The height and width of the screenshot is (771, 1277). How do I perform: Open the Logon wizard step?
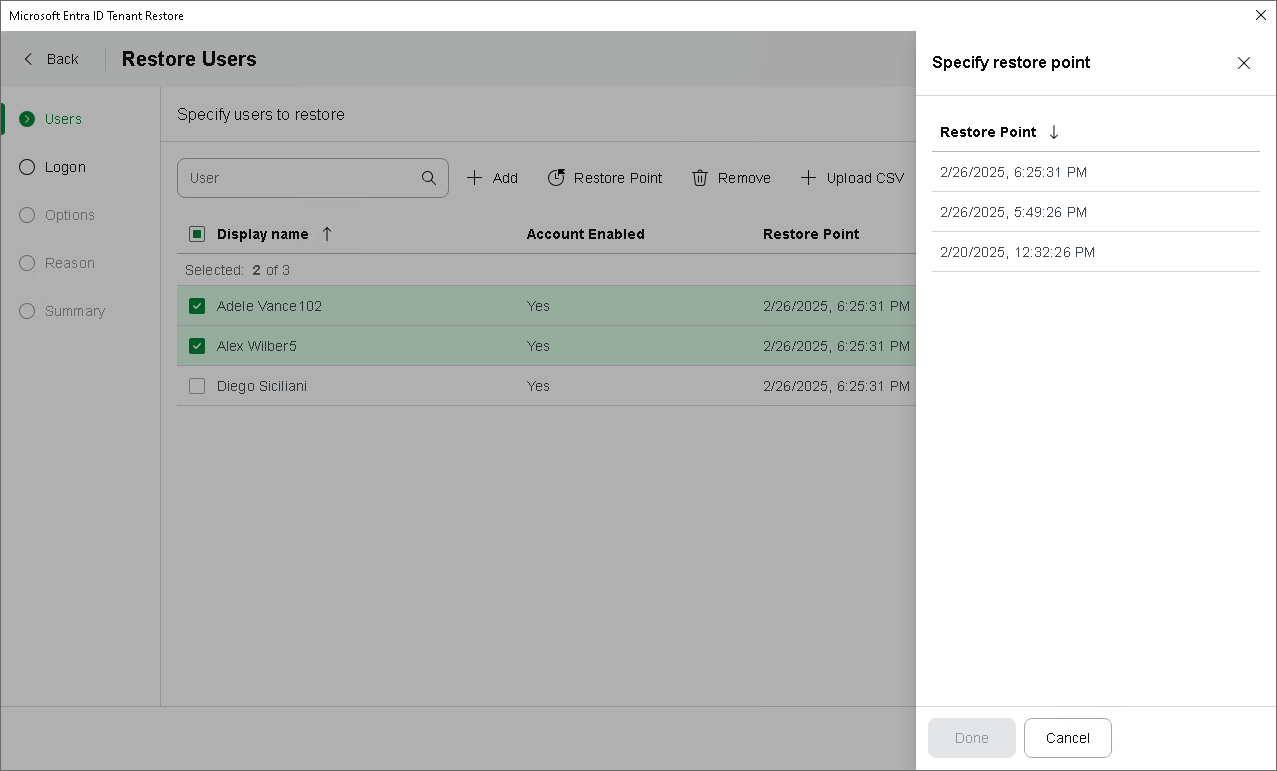tap(65, 167)
